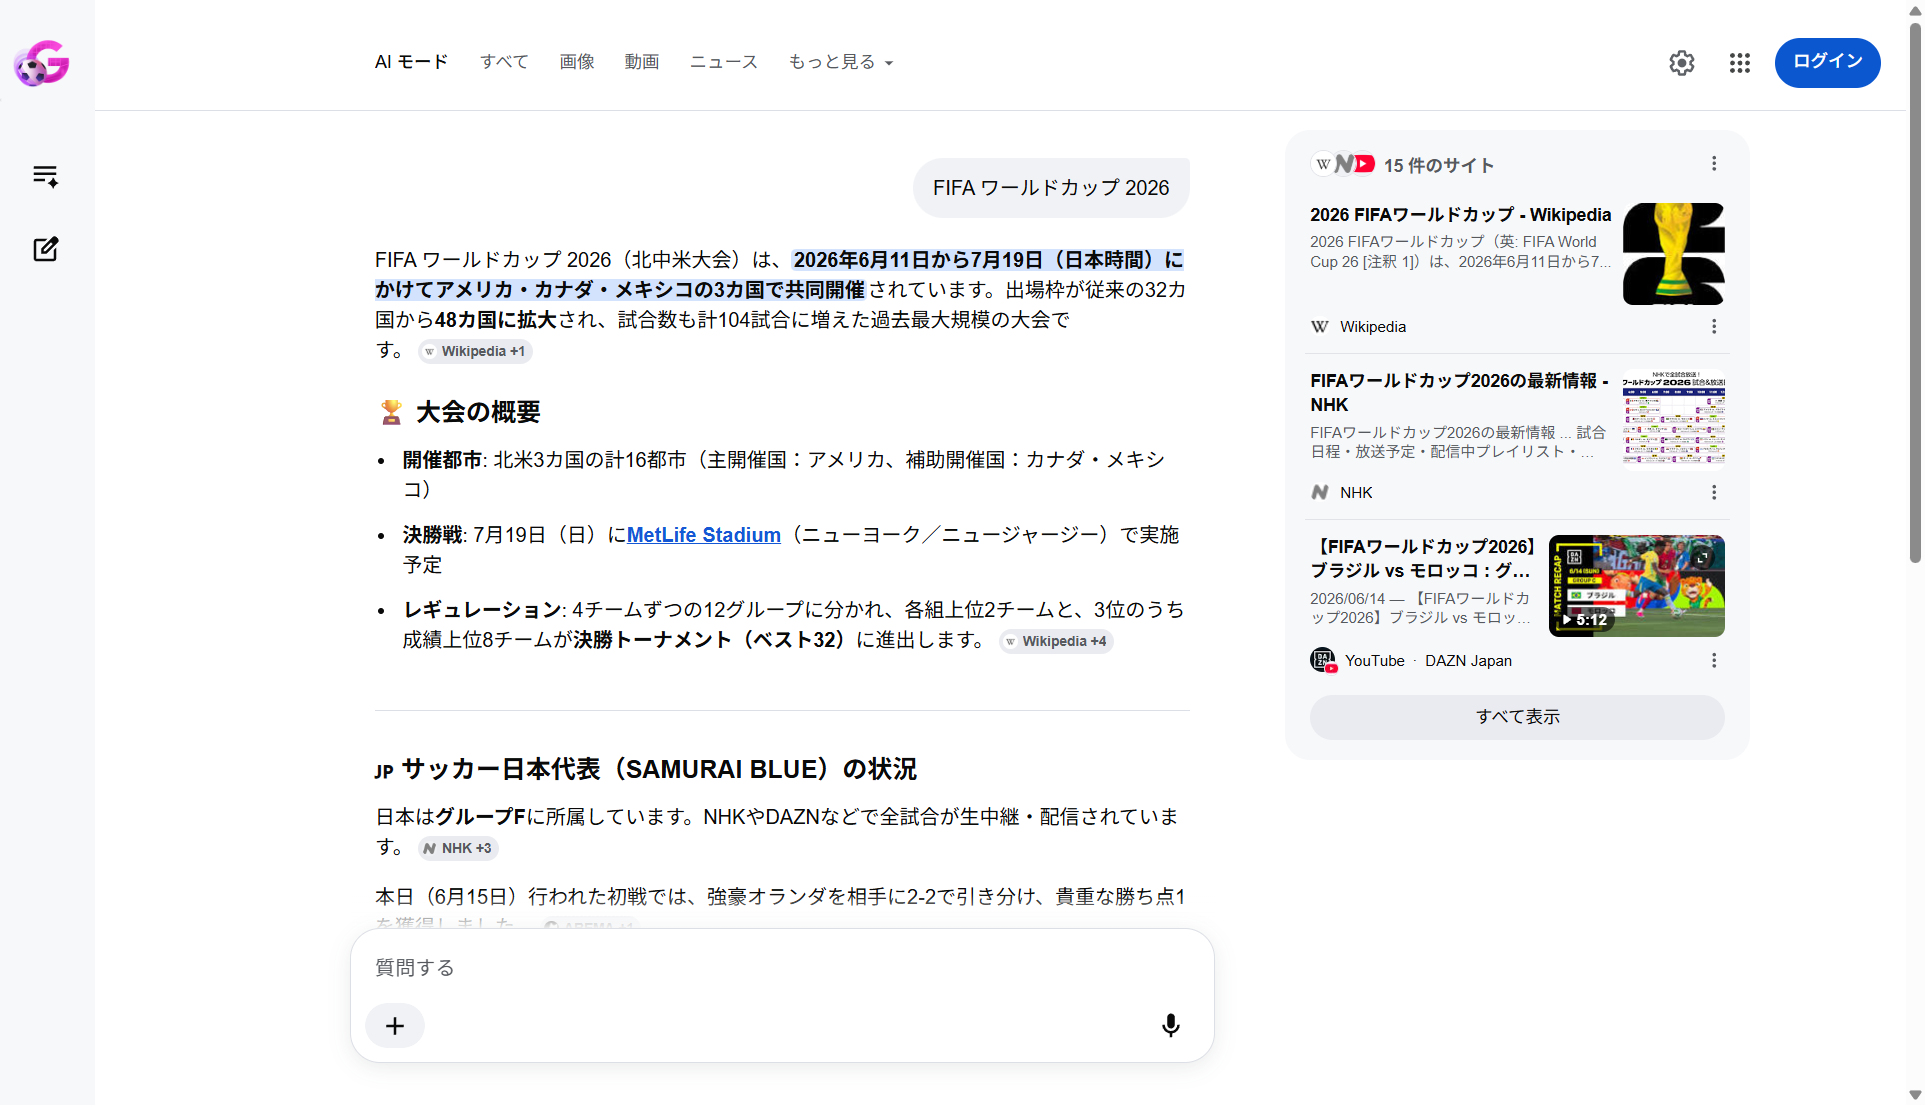Open the more options menu for the 15 sites panel

click(x=1714, y=164)
